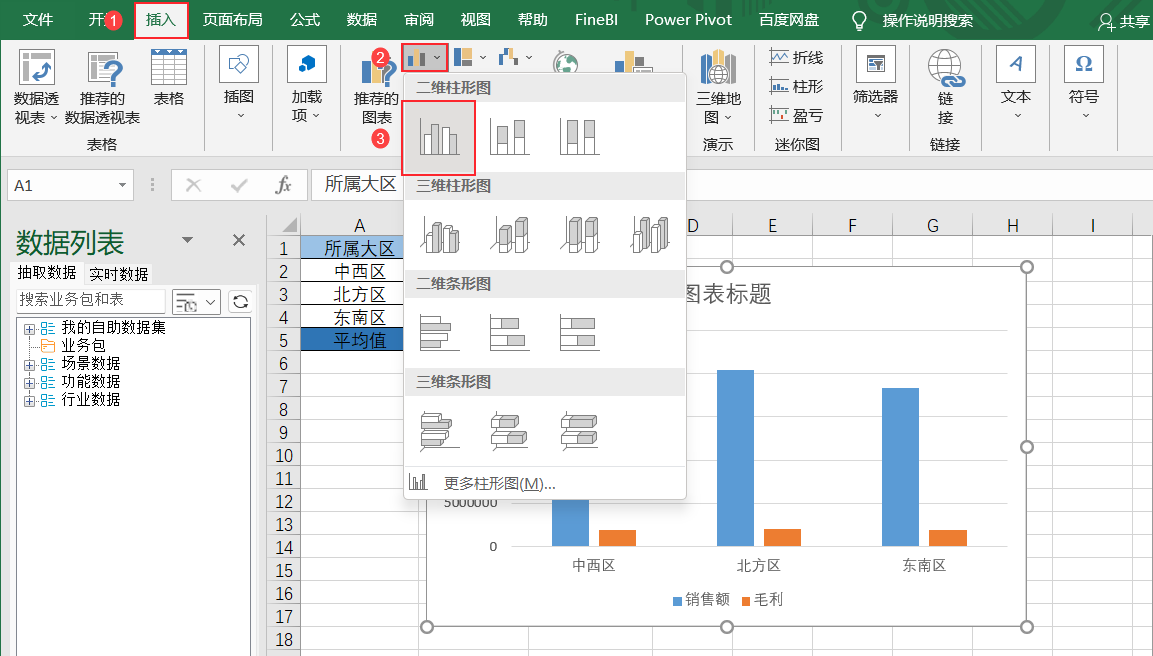Image resolution: width=1153 pixels, height=656 pixels.
Task: Choose the 2D clustered bar chart icon
Action: point(439,332)
